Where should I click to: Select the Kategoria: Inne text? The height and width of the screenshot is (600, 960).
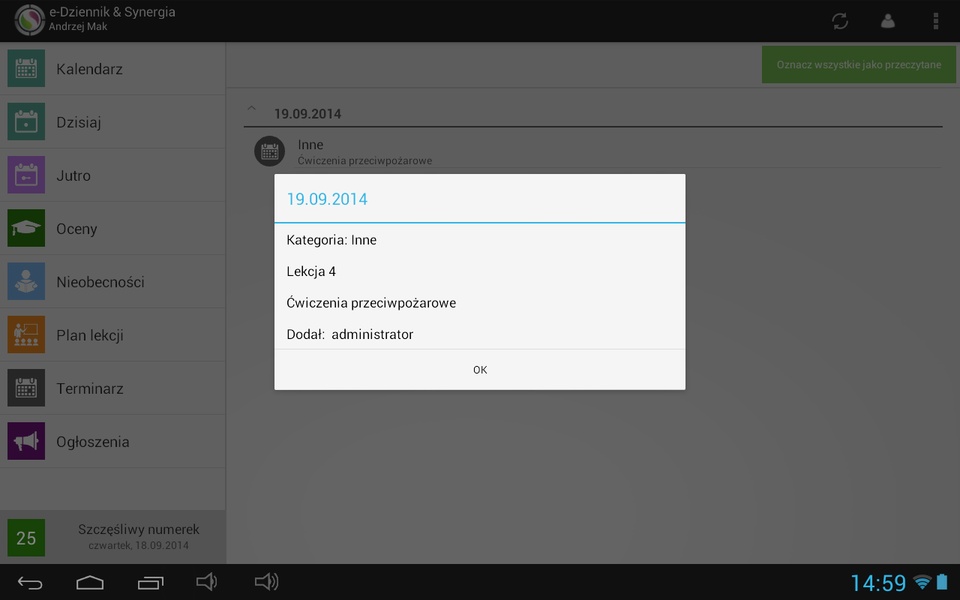coord(331,240)
